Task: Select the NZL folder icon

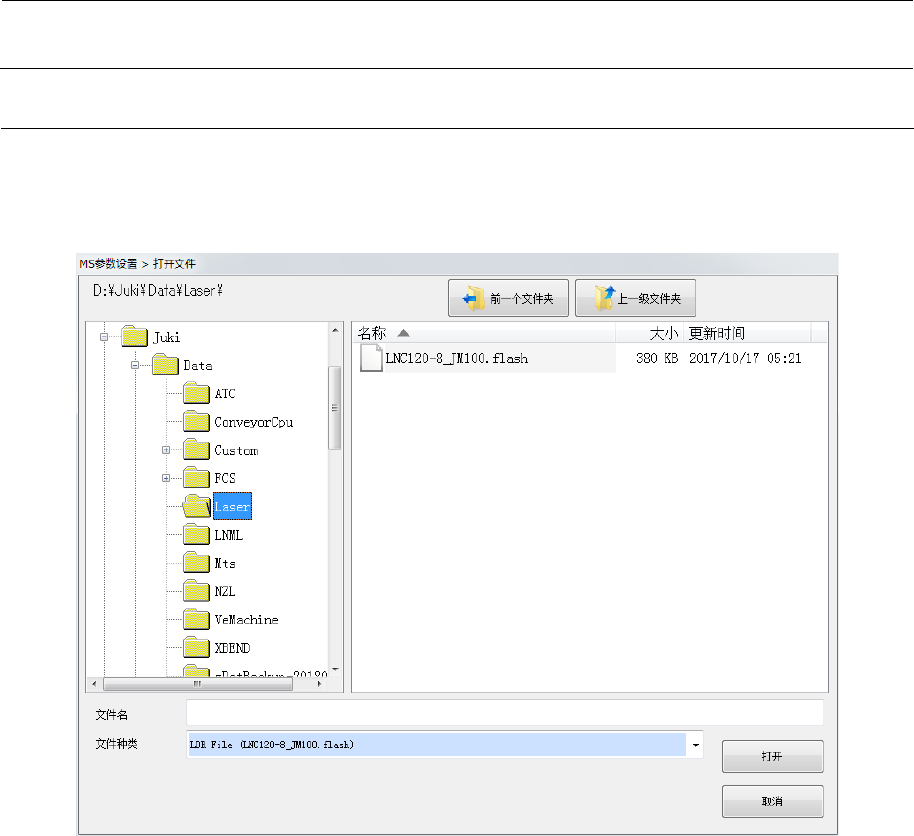Action: 196,591
